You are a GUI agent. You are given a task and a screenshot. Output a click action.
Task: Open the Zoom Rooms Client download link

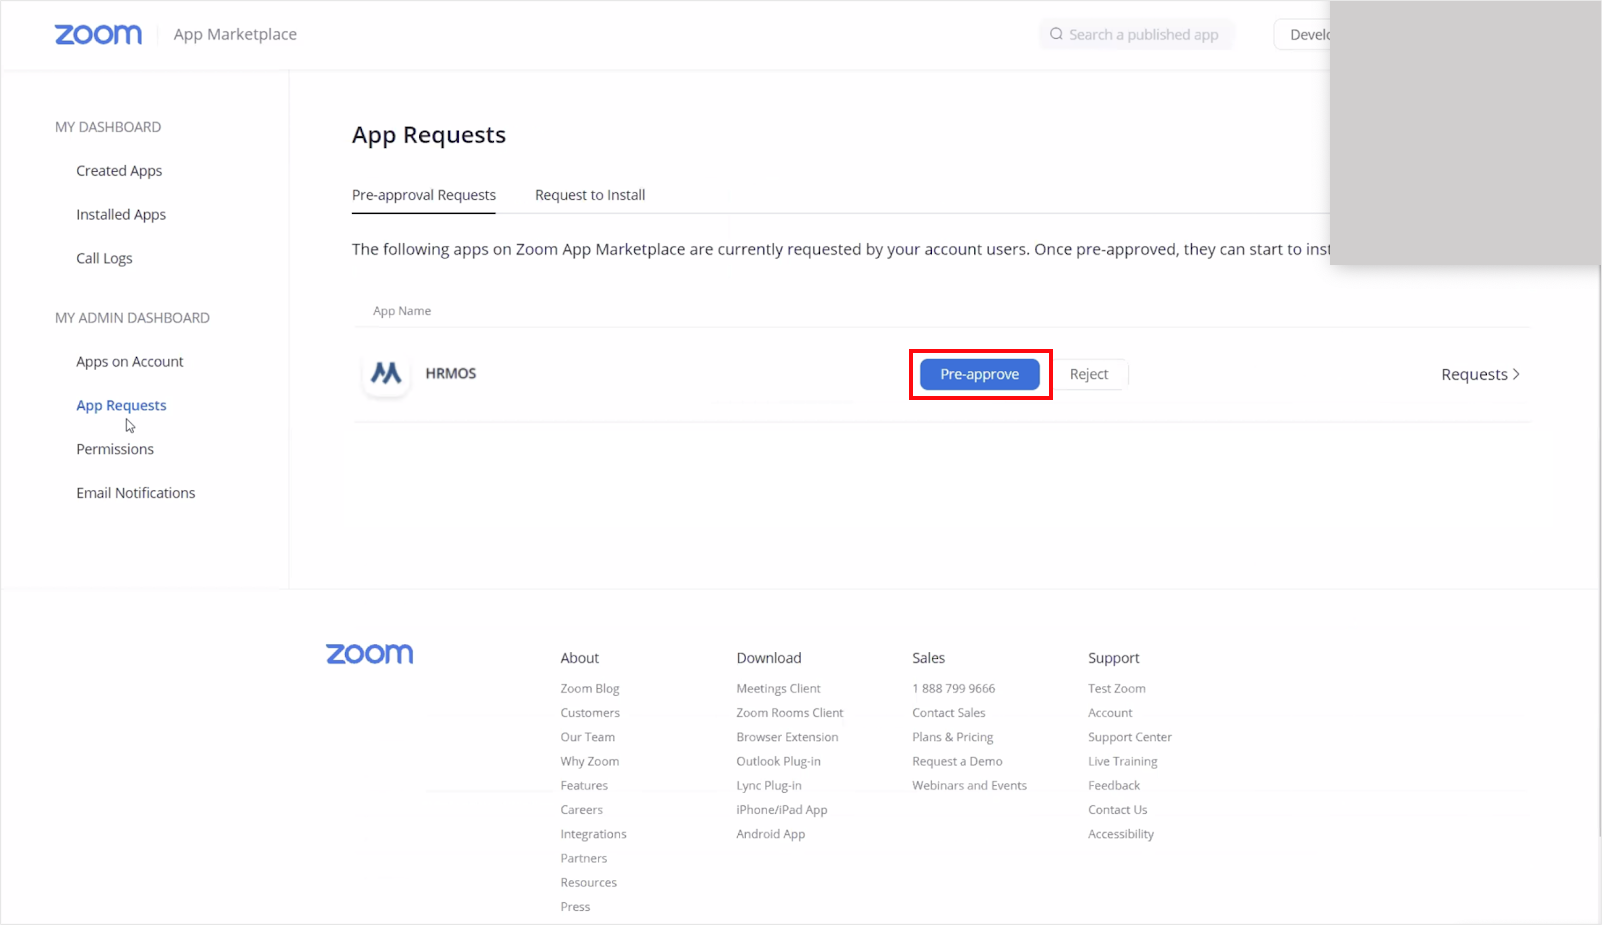[x=790, y=713]
